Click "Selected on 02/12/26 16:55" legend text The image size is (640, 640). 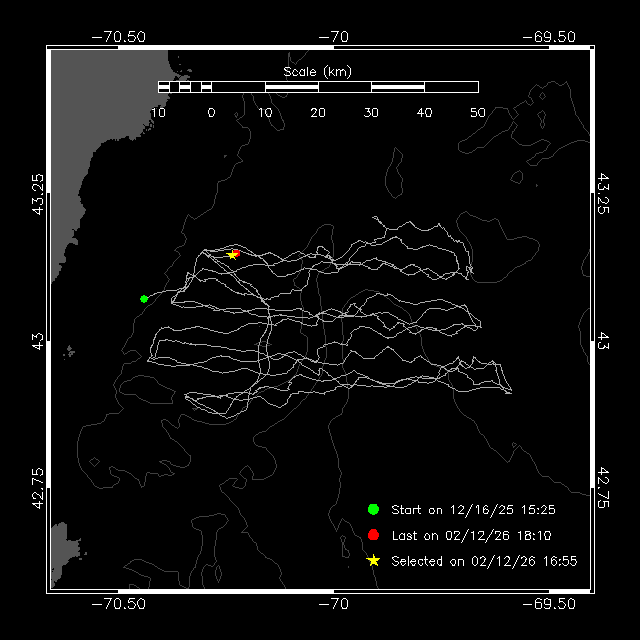click(x=483, y=561)
